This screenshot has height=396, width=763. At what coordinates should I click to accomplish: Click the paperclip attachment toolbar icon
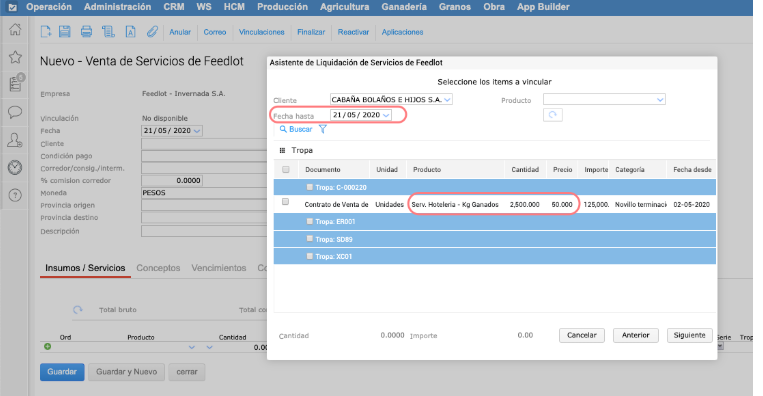[x=152, y=32]
